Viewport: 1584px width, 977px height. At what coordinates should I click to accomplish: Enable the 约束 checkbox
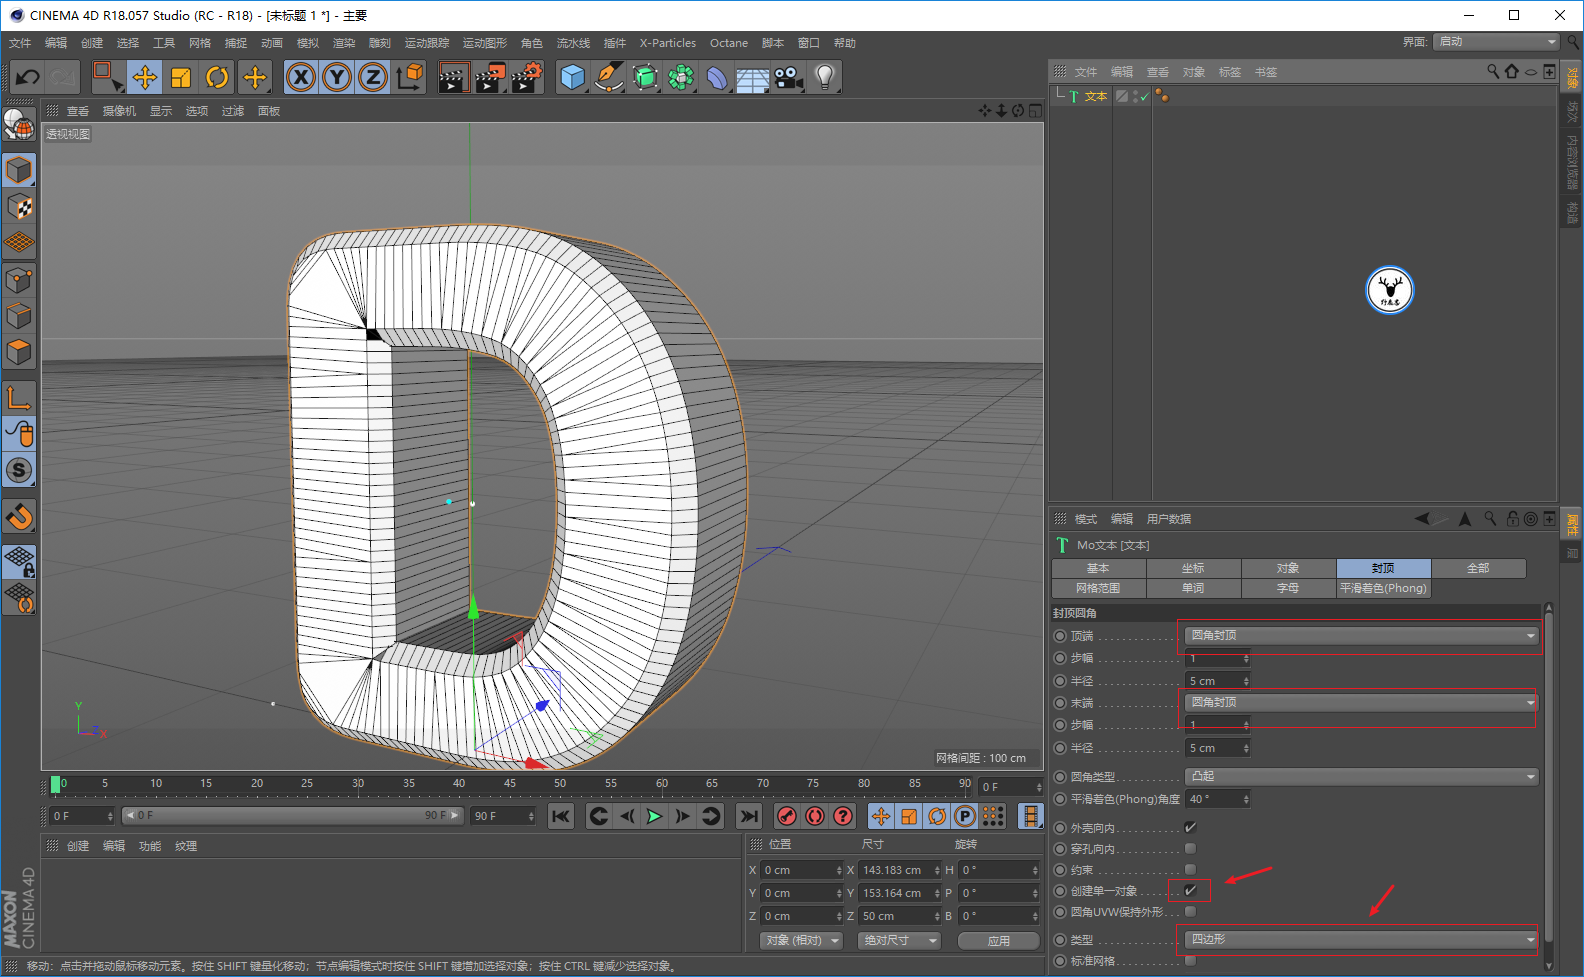coord(1190,869)
